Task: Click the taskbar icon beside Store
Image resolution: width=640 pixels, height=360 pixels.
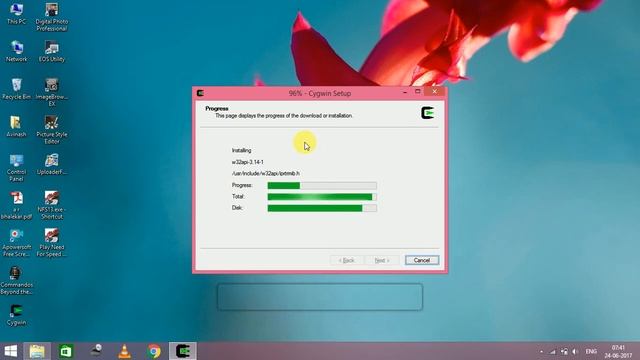Action: click(96, 351)
